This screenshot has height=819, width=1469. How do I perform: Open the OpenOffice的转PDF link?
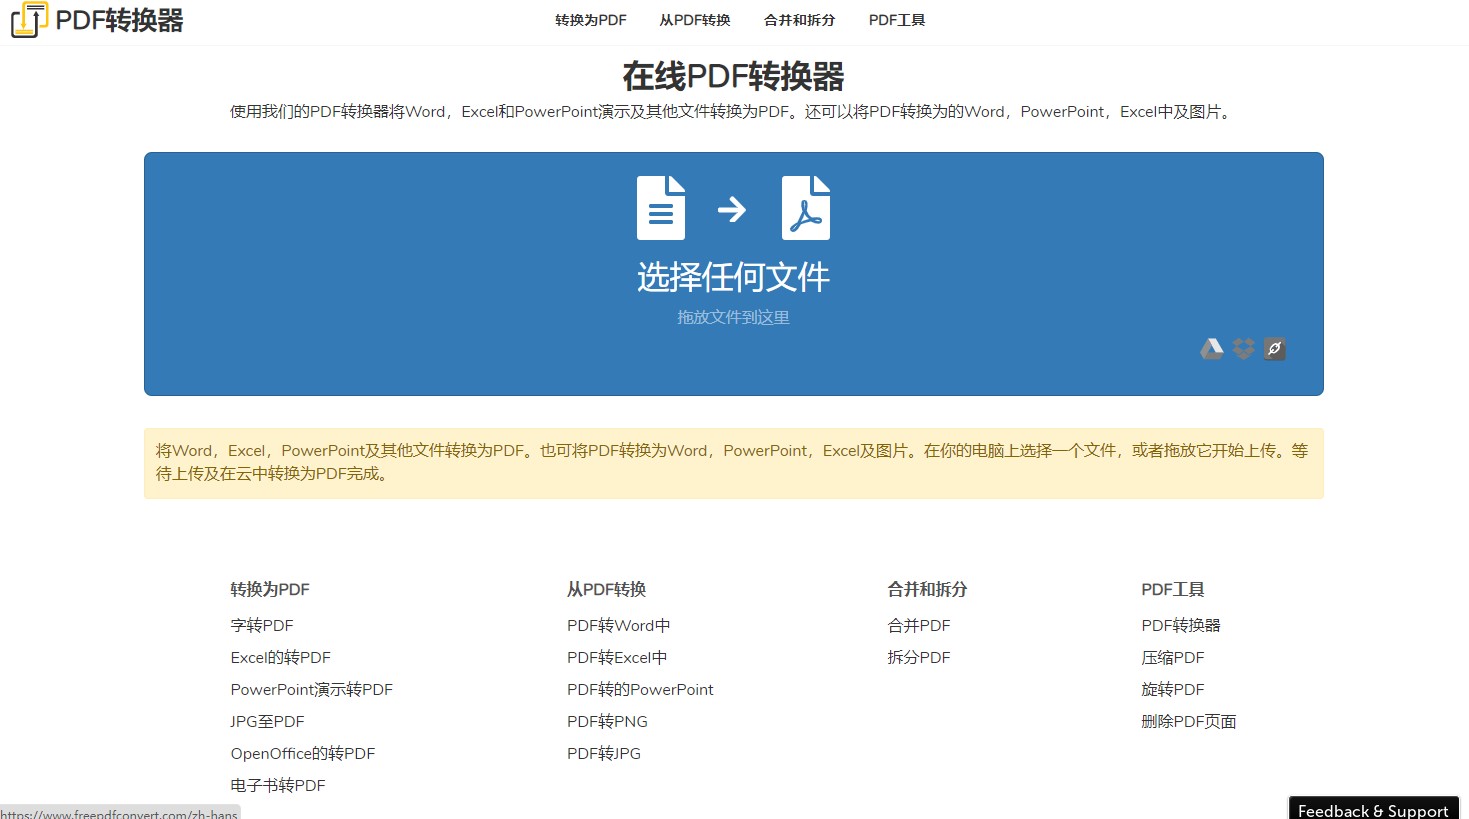(x=303, y=753)
